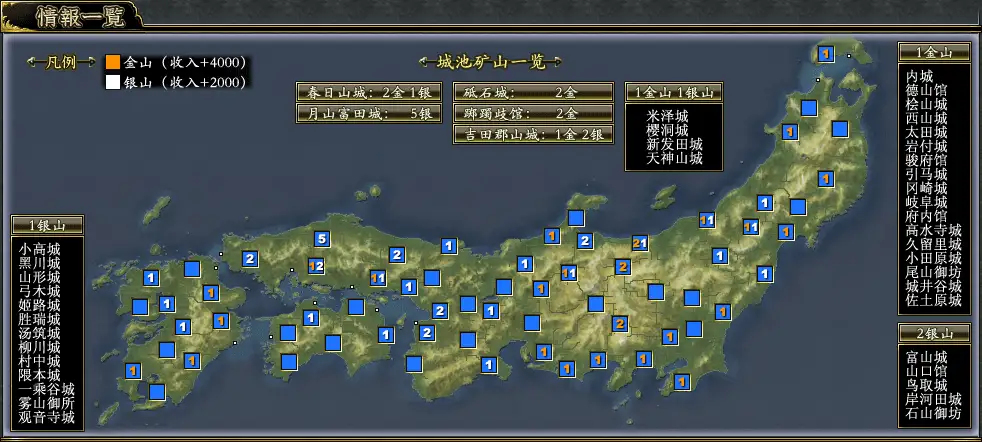Screen dimensions: 982x442
Task: Select 引马城 in the 1金山 list
Action: click(926, 174)
